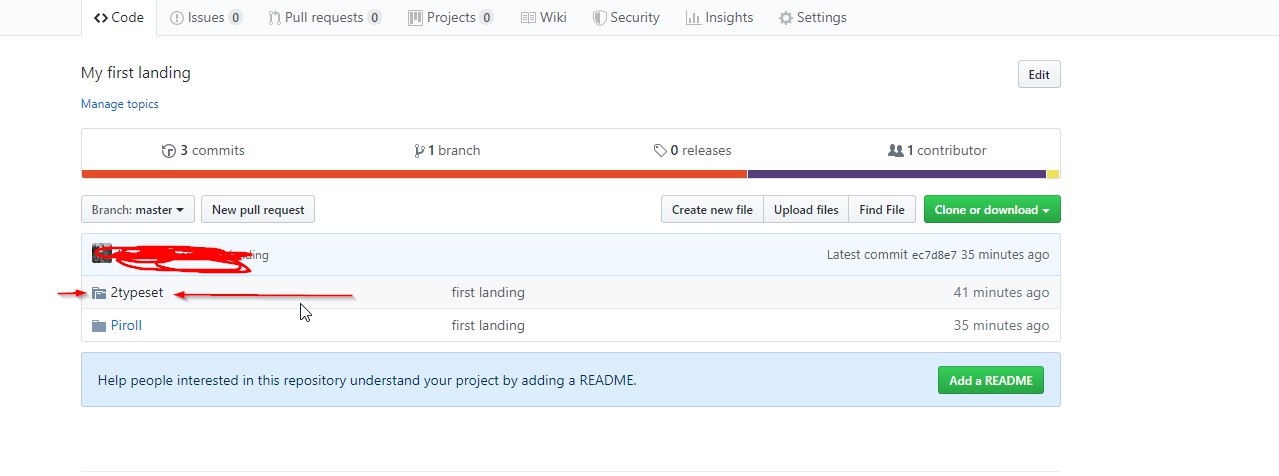The image size is (1279, 476).
Task: Click the Issues exclamation icon
Action: pyautogui.click(x=177, y=18)
